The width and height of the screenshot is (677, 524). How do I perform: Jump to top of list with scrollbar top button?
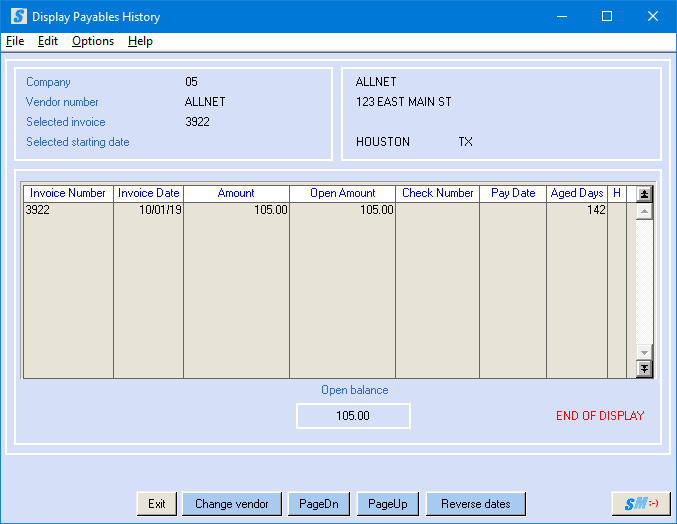[644, 194]
